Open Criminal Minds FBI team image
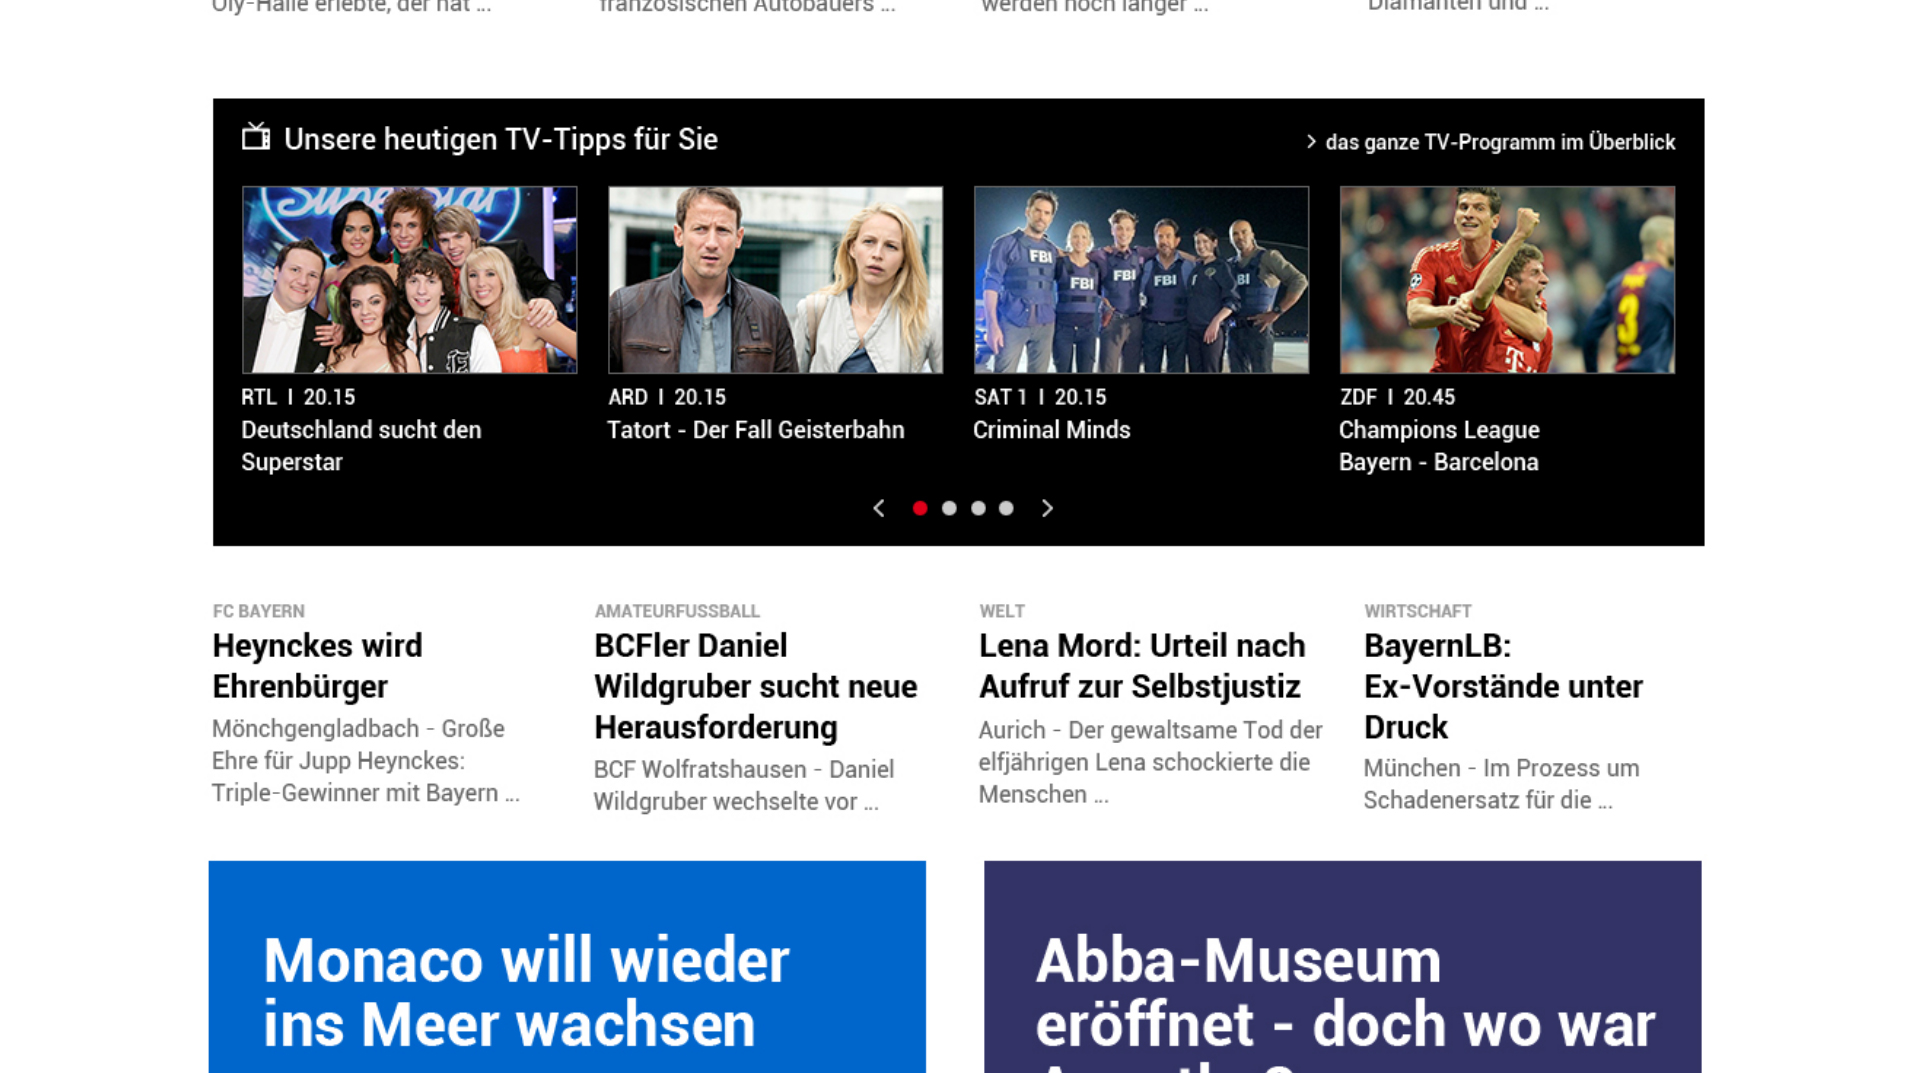1920x1073 pixels. [1141, 280]
